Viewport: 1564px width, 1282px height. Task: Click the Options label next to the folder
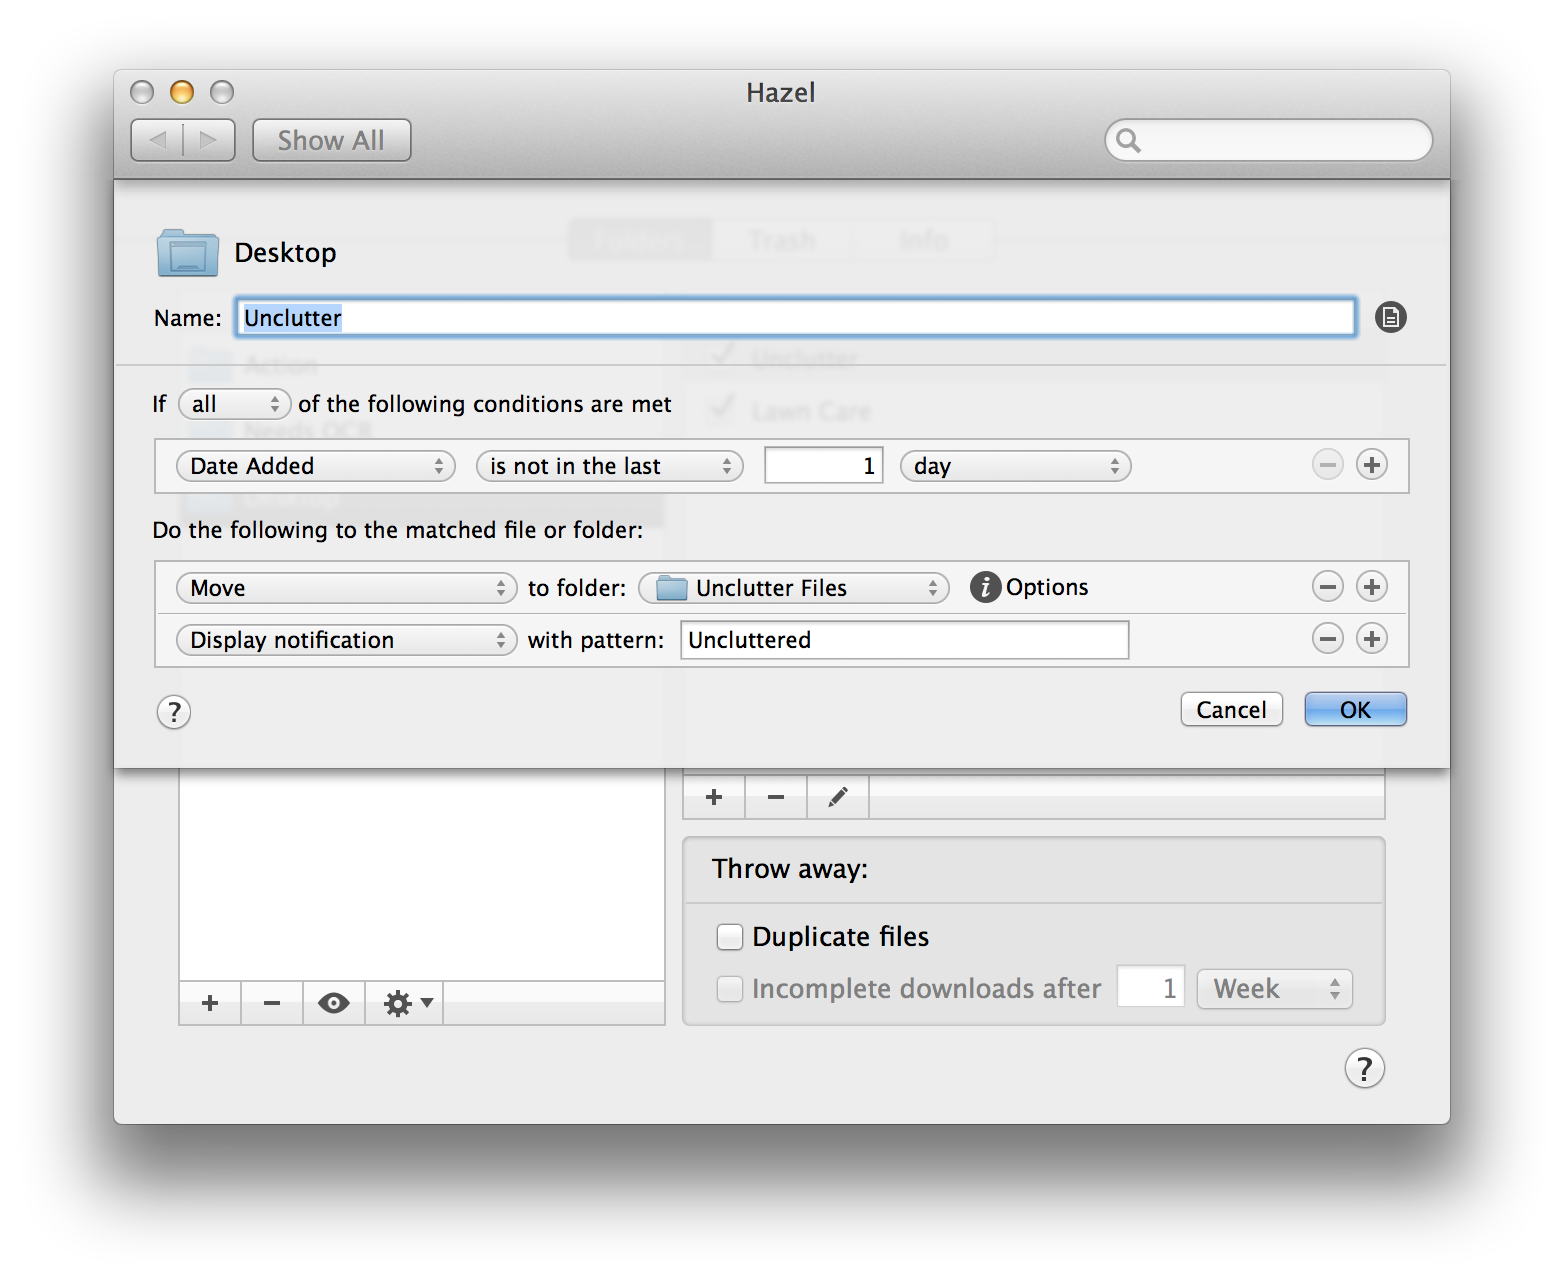click(1047, 587)
